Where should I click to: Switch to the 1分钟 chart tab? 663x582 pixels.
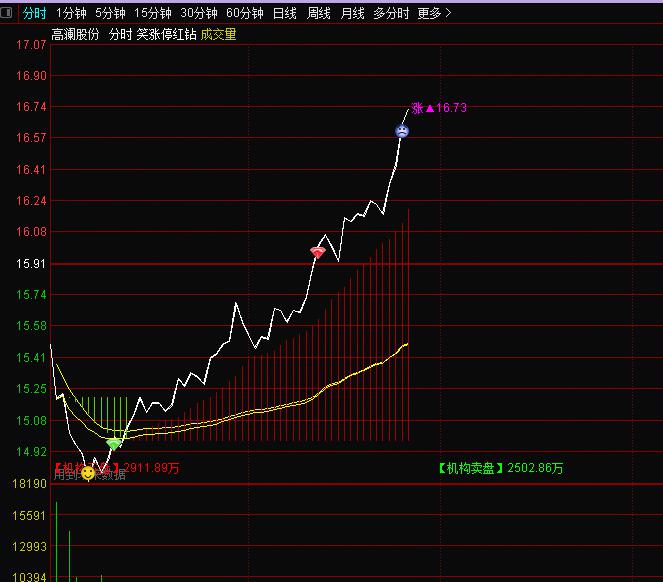(71, 14)
